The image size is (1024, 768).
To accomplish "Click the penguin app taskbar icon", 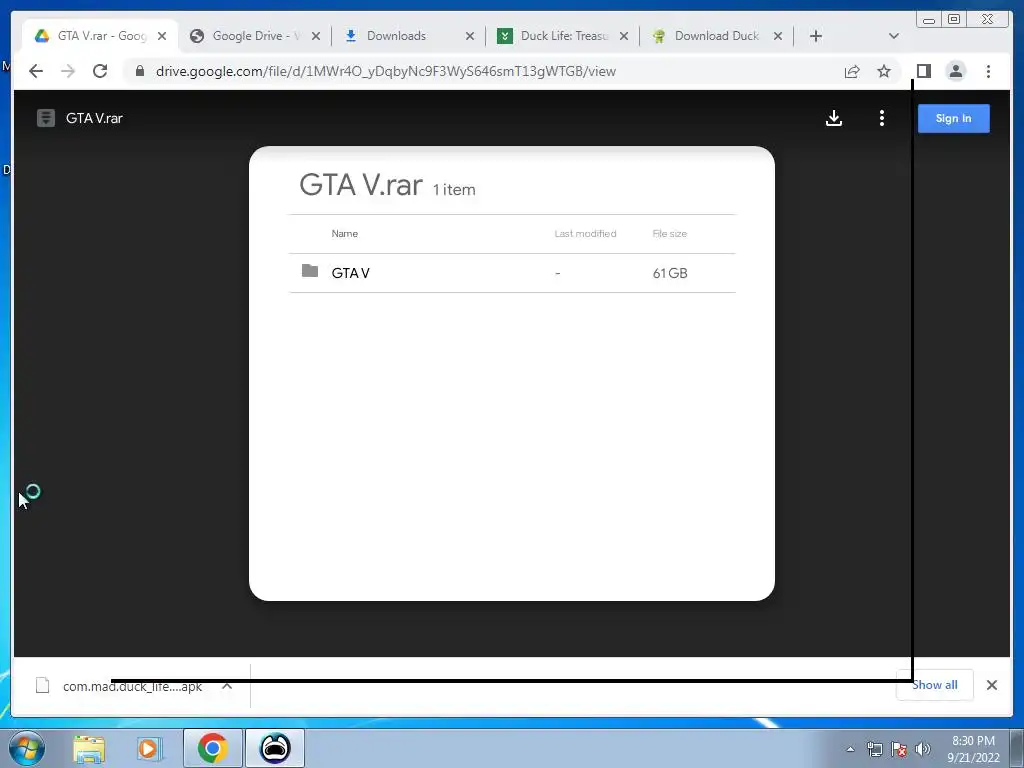I will point(275,748).
